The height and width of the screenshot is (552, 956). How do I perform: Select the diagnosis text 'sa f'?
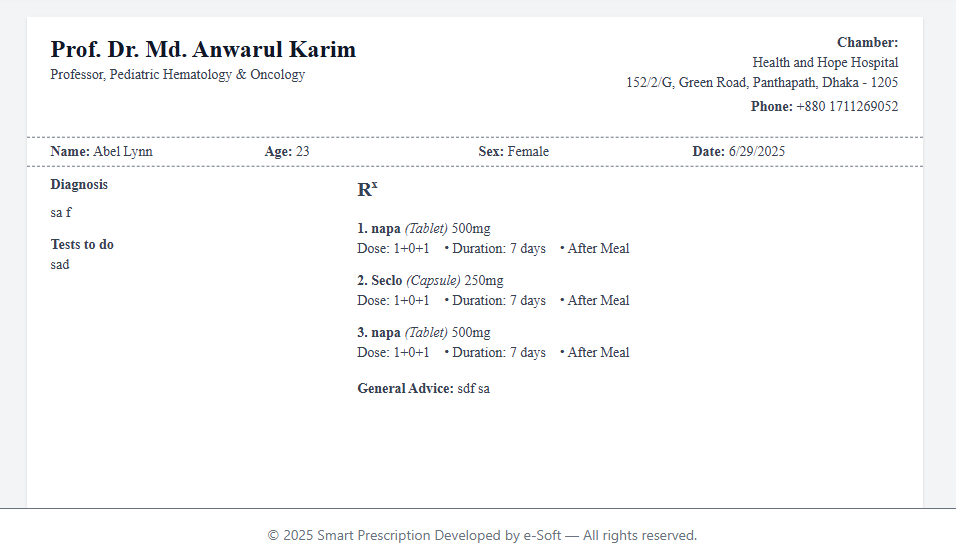(61, 213)
